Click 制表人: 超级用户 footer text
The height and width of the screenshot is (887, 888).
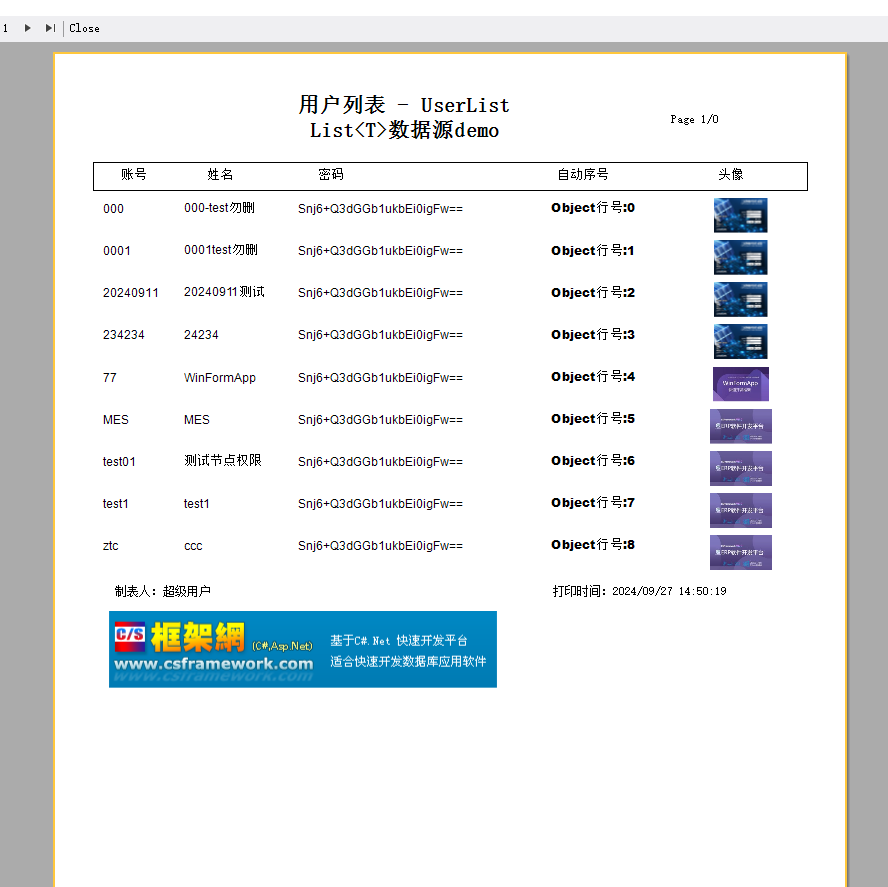pos(163,591)
